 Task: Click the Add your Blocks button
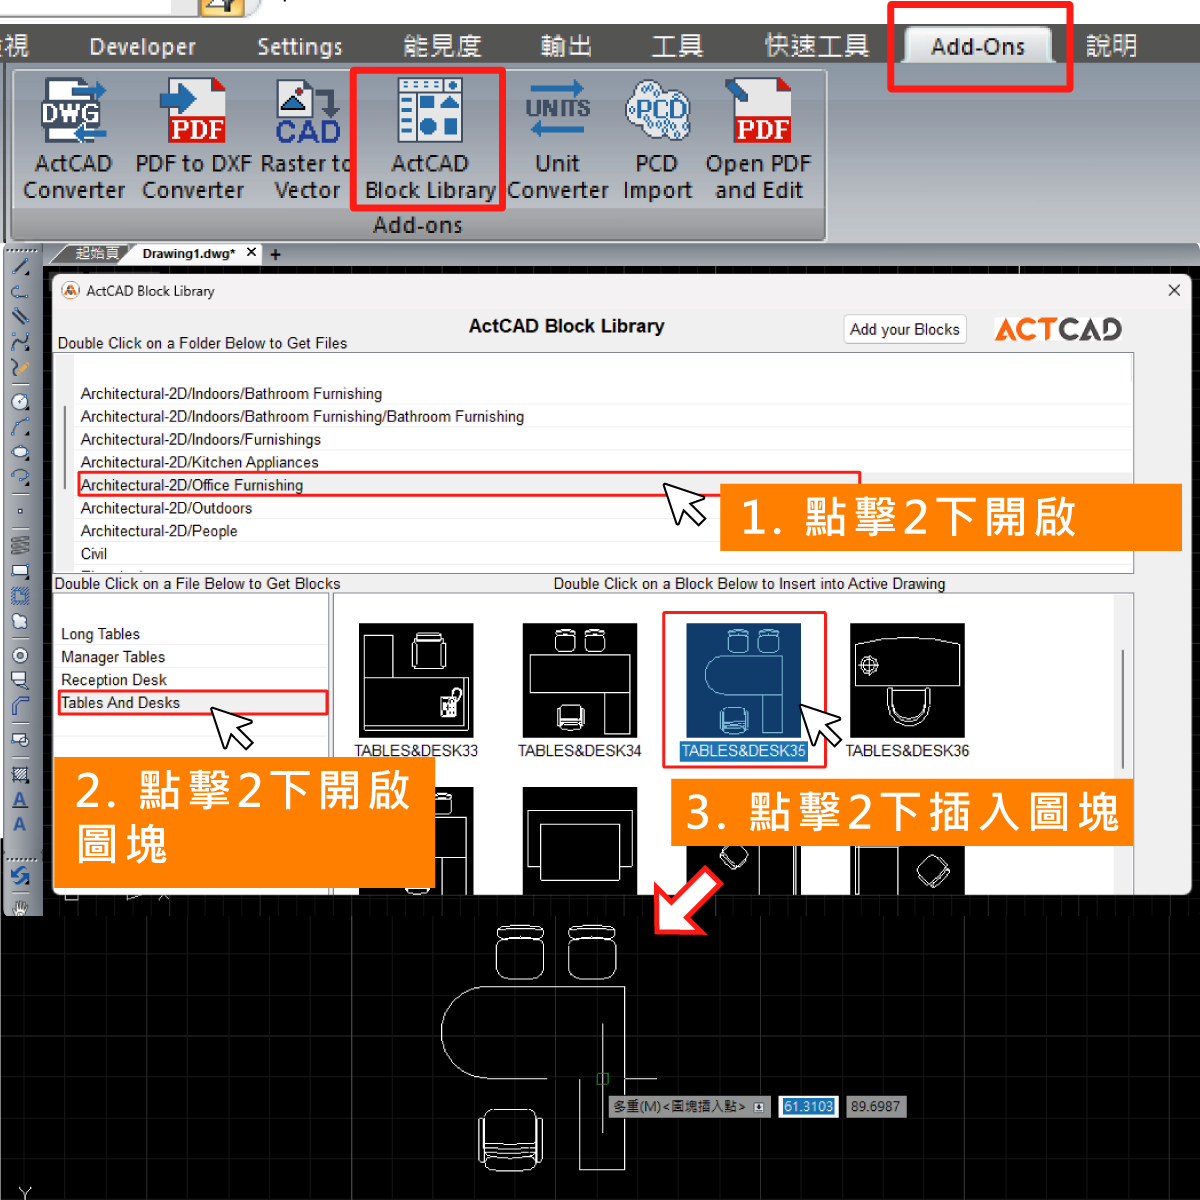click(905, 329)
